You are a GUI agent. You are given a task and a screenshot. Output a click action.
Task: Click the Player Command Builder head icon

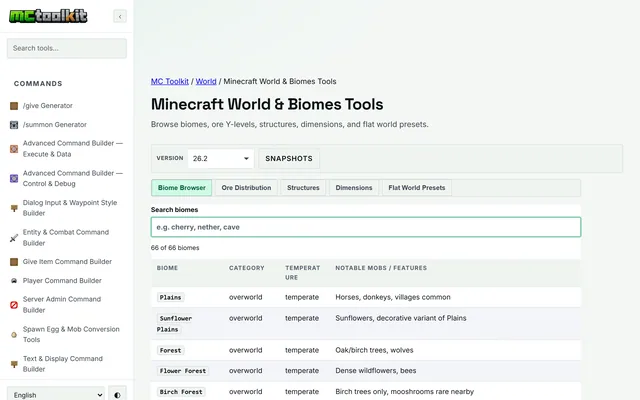14,281
